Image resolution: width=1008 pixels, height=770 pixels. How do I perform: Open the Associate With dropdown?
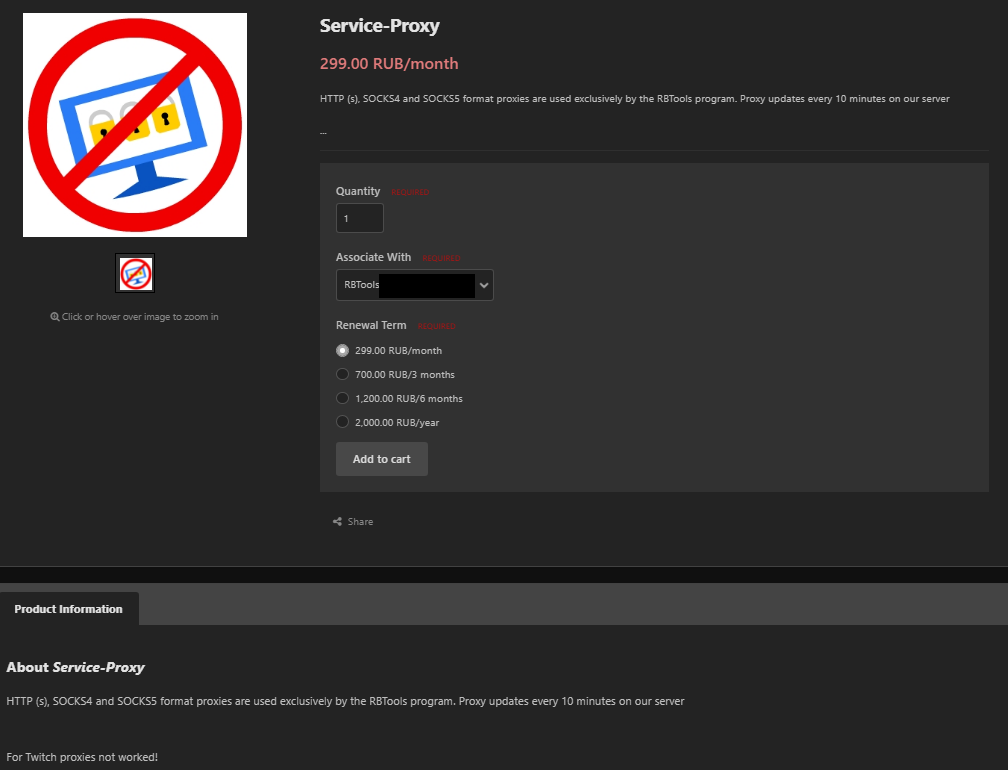(x=414, y=285)
